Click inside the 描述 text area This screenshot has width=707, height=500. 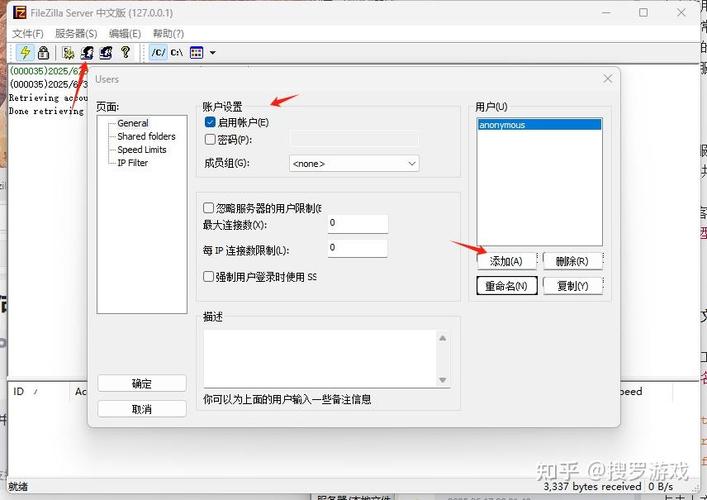click(x=320, y=358)
